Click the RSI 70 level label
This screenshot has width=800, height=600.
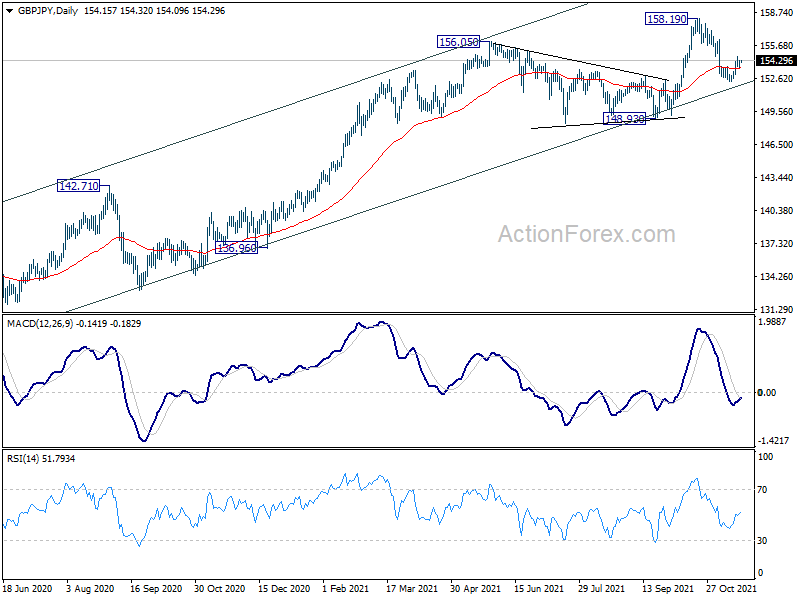tap(762, 490)
